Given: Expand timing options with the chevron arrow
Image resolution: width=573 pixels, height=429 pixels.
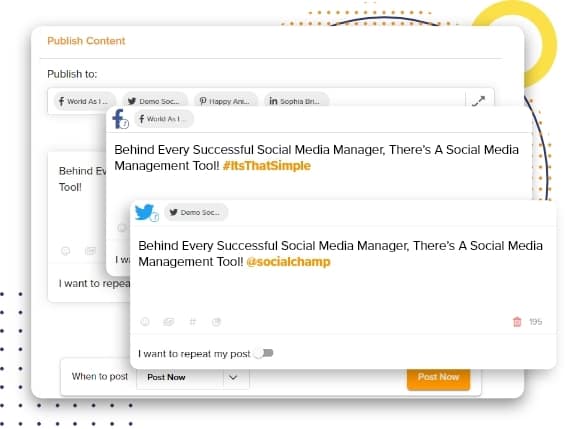Looking at the screenshot, I should tap(233, 377).
